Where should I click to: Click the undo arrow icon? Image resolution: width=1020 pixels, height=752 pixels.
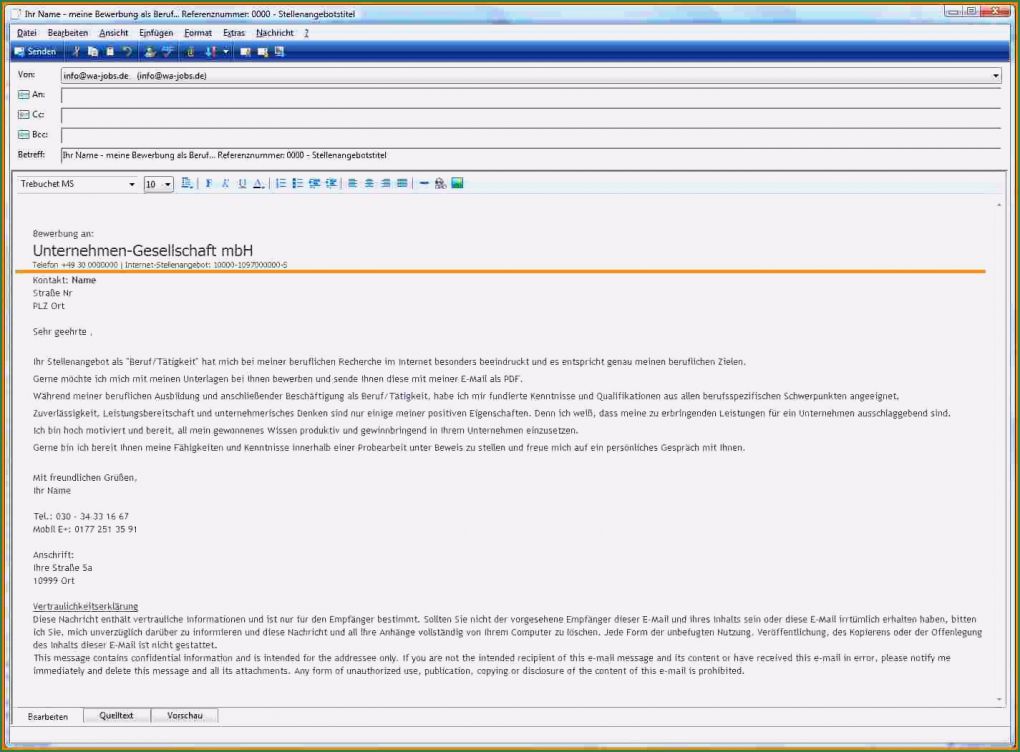click(127, 51)
